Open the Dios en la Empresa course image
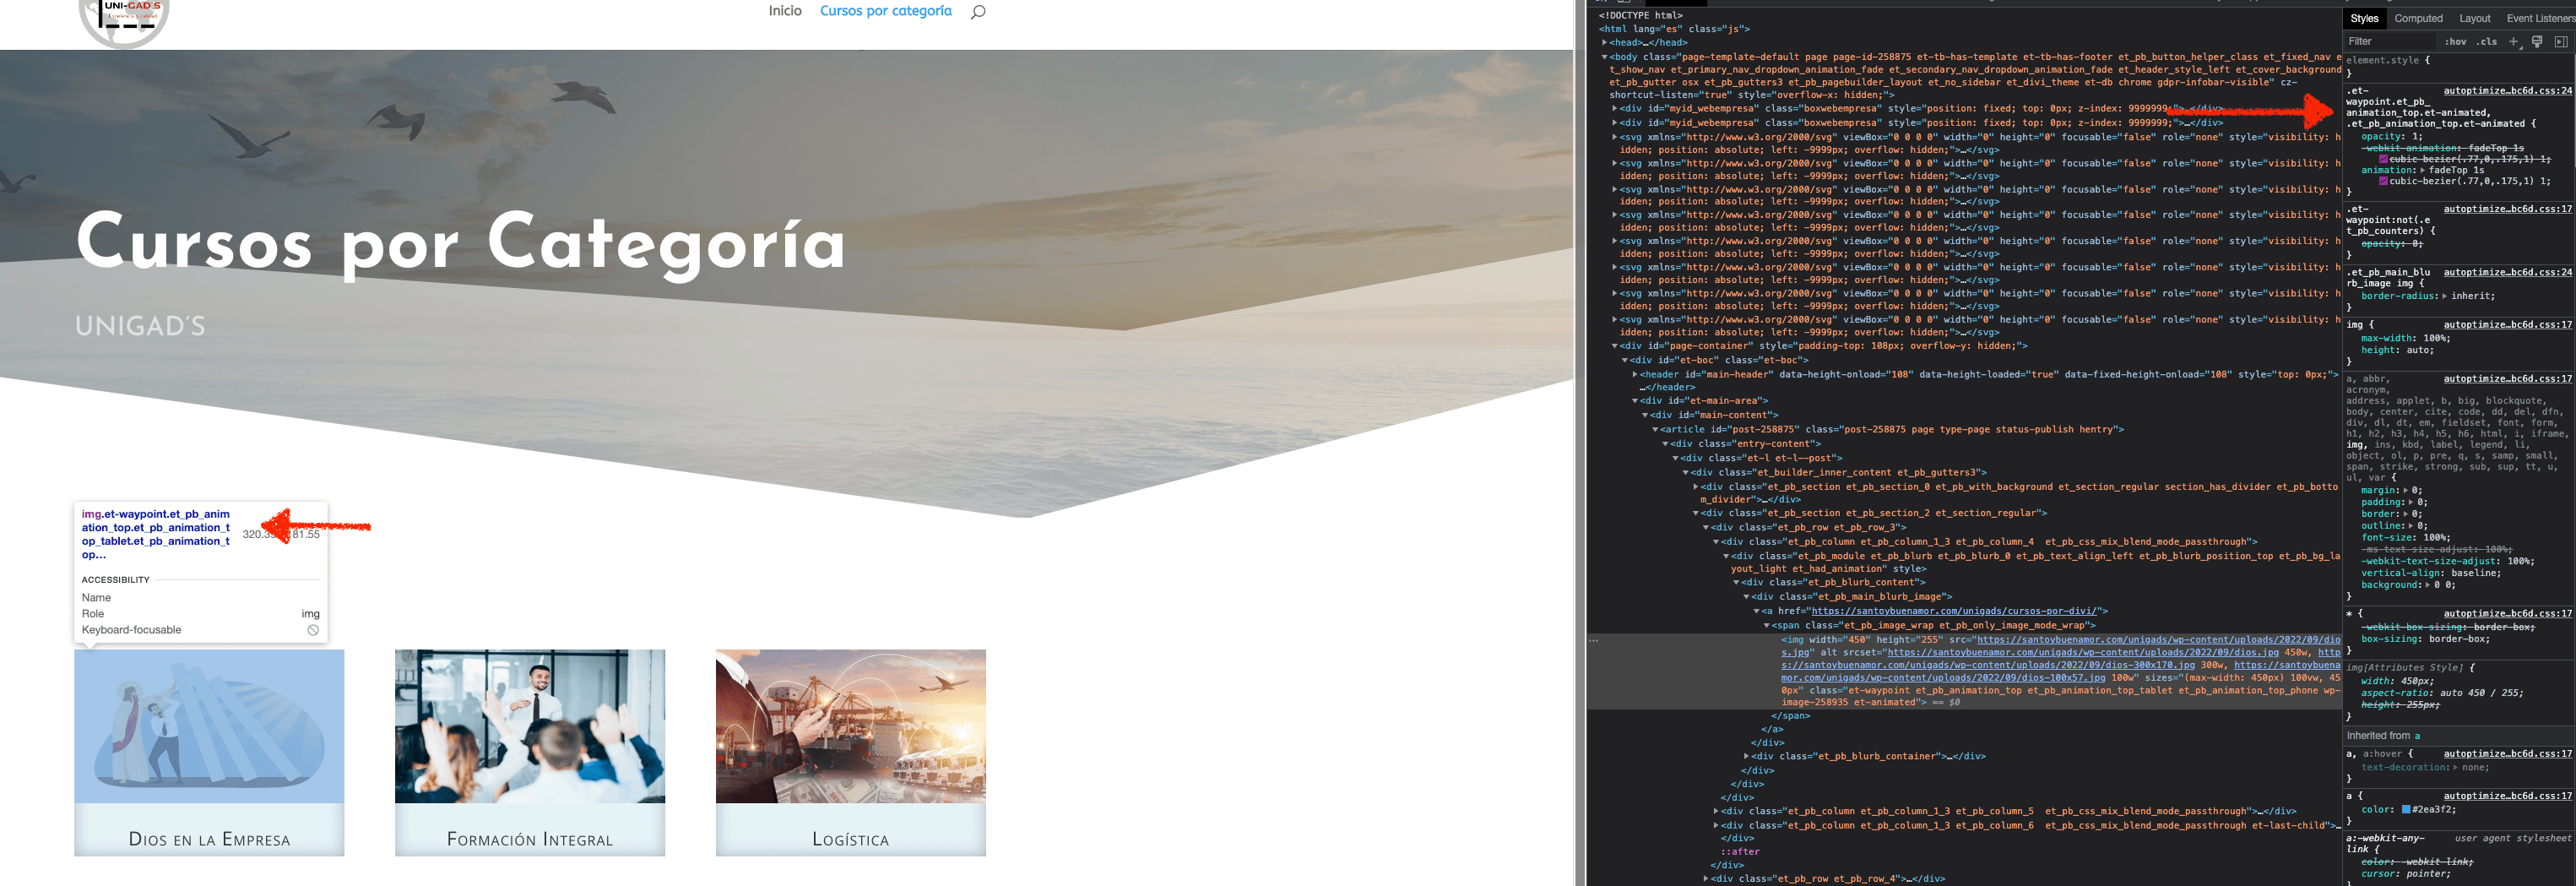 point(209,726)
